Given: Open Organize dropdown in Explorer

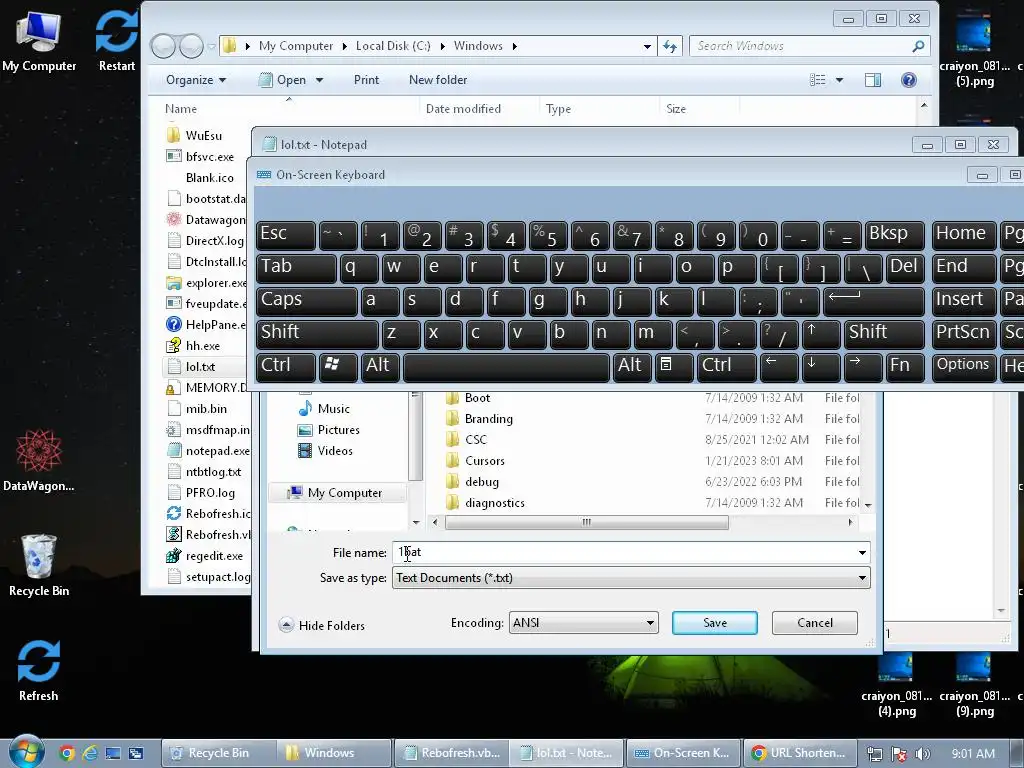Looking at the screenshot, I should tap(196, 80).
